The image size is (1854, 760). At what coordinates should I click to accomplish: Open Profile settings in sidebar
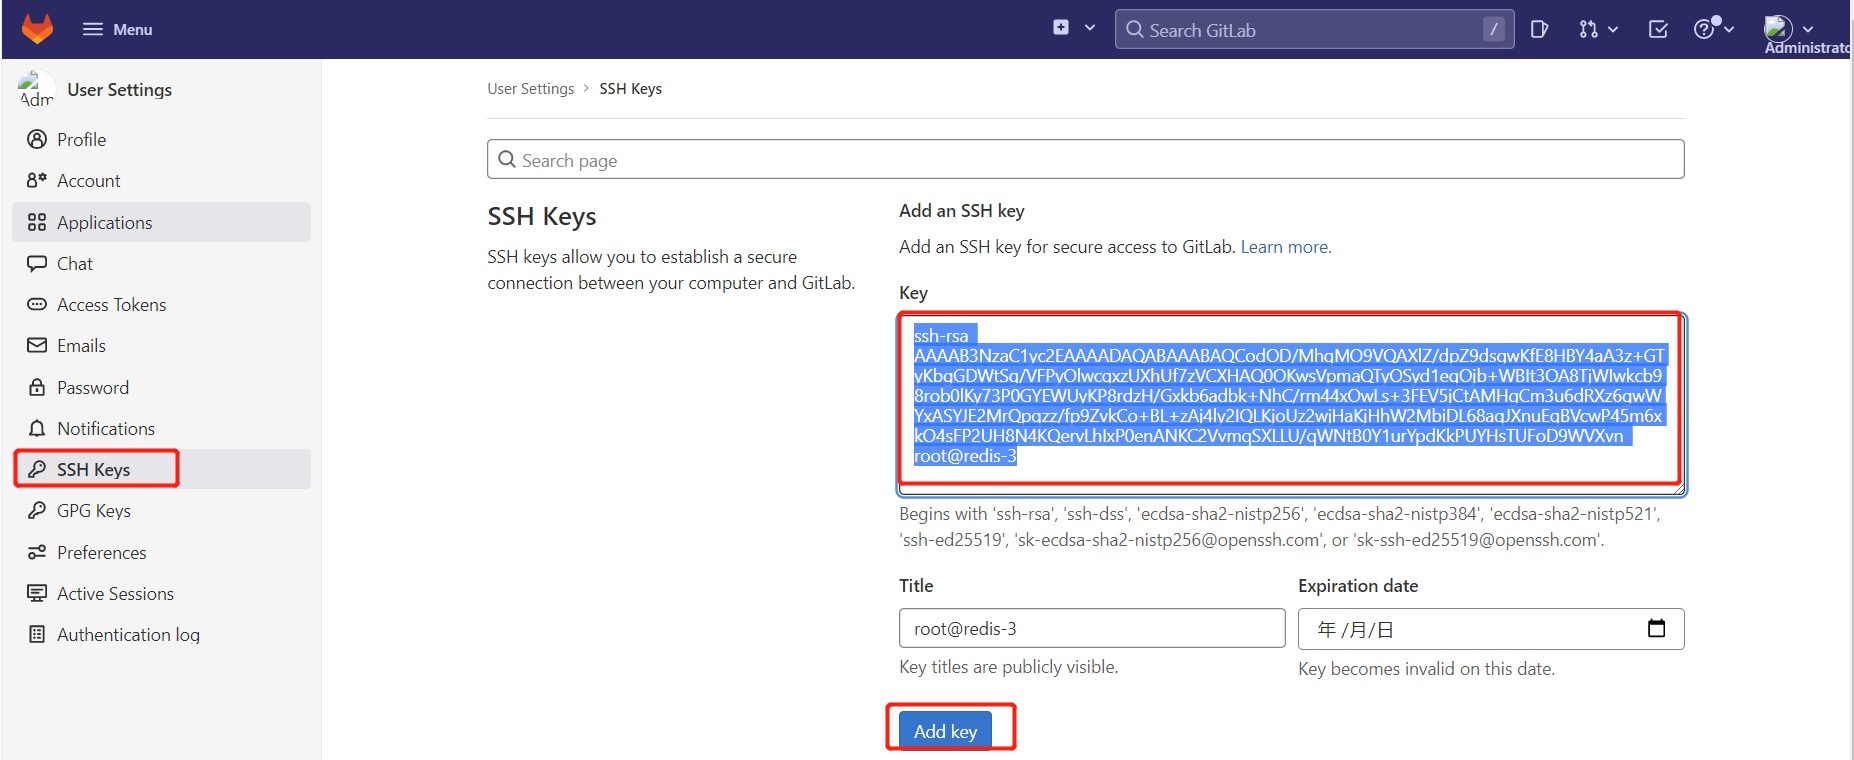[162, 139]
